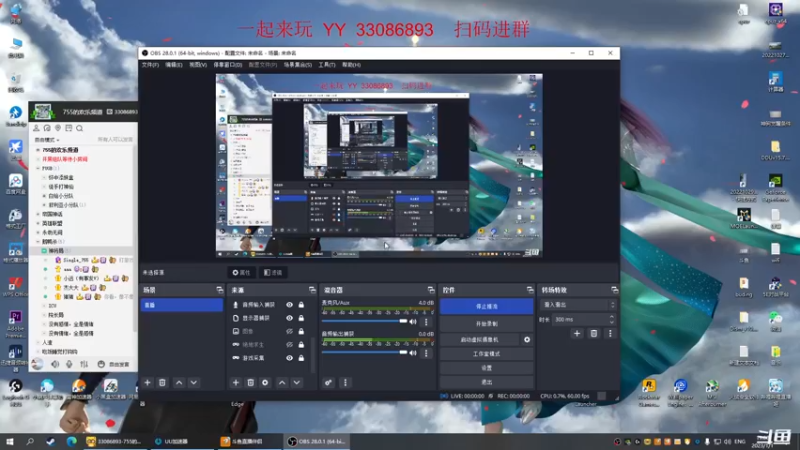Move the scene down in Scenes panel

tap(194, 383)
